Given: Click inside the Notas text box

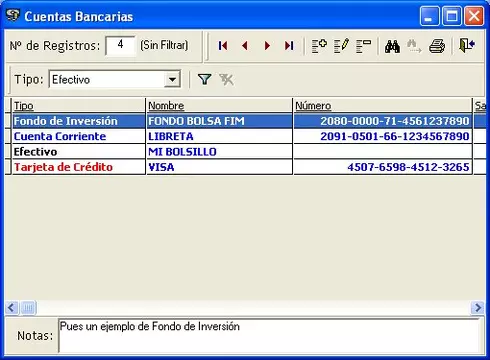Looking at the screenshot, I should [269, 335].
